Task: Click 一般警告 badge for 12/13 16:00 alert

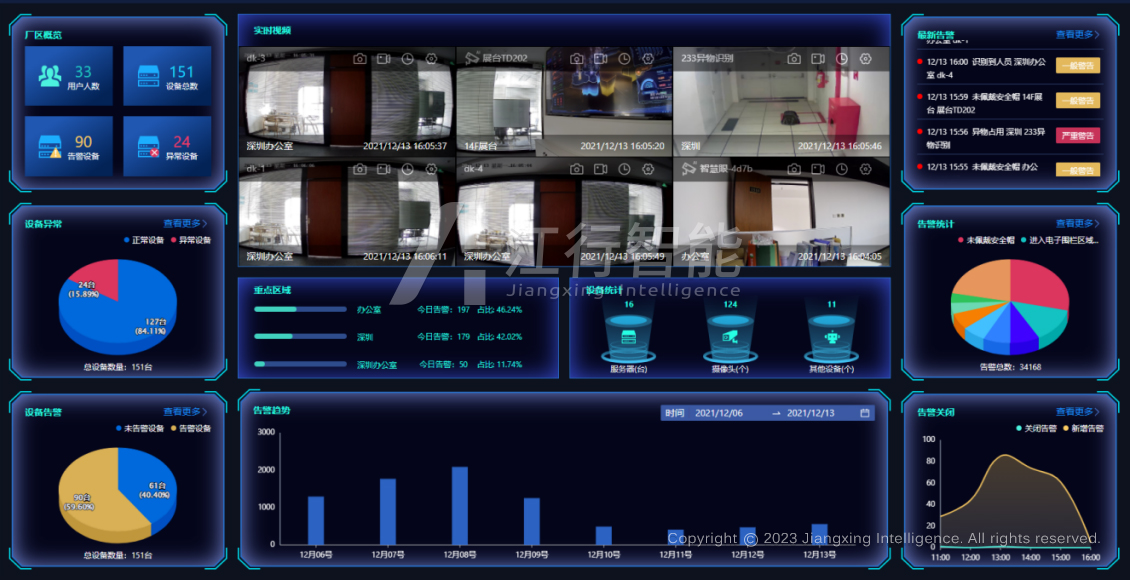Action: tap(1078, 65)
